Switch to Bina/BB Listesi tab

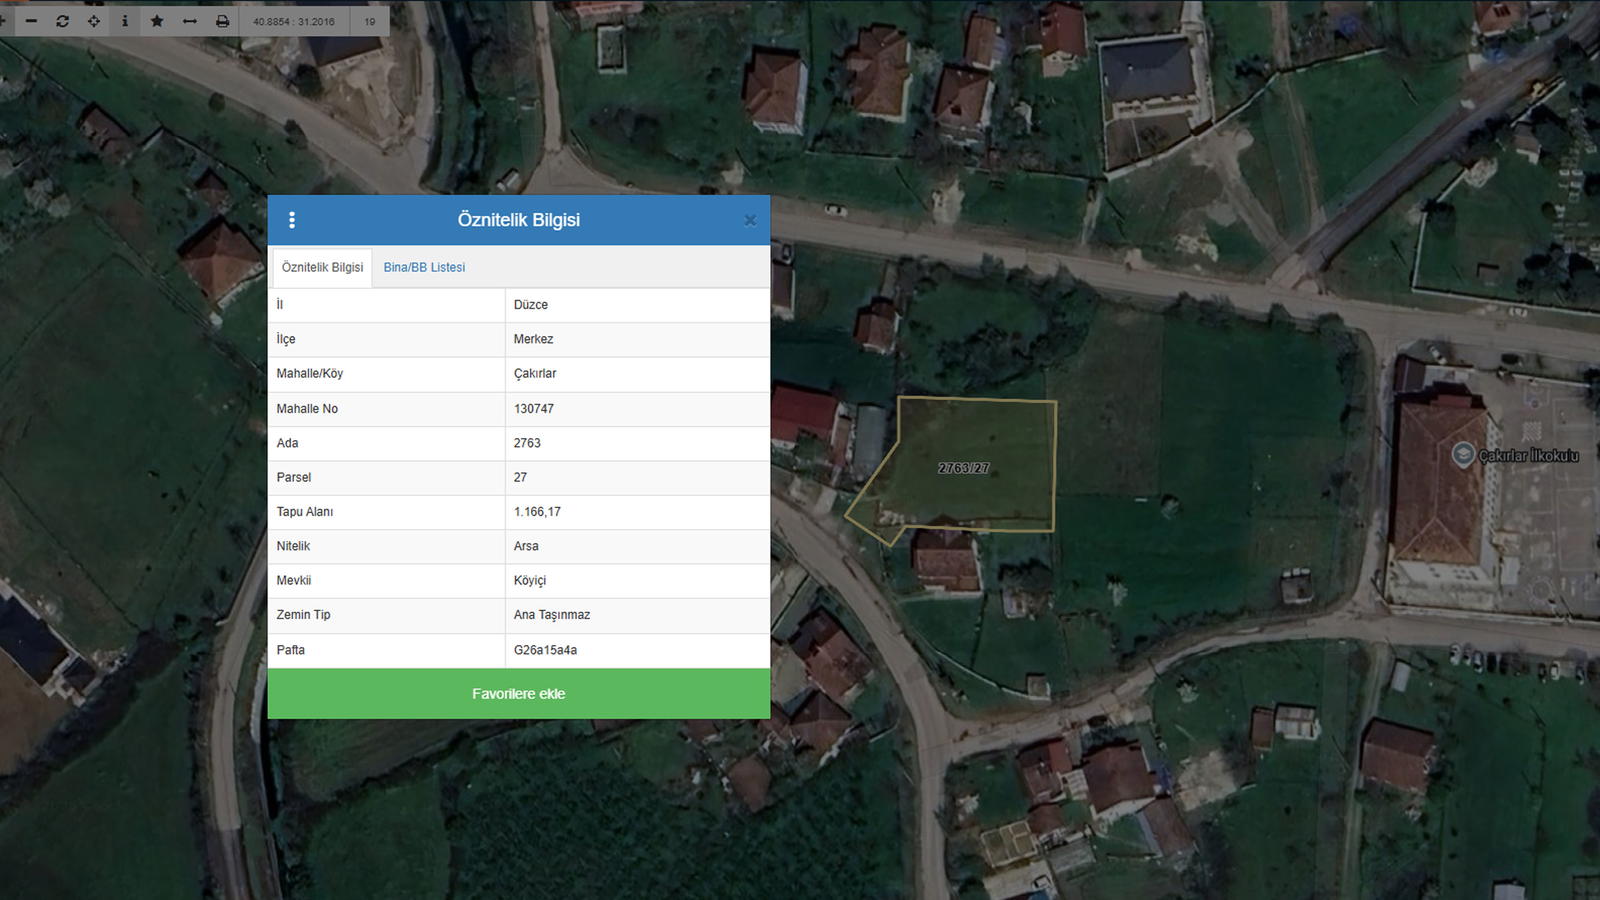[x=424, y=267]
